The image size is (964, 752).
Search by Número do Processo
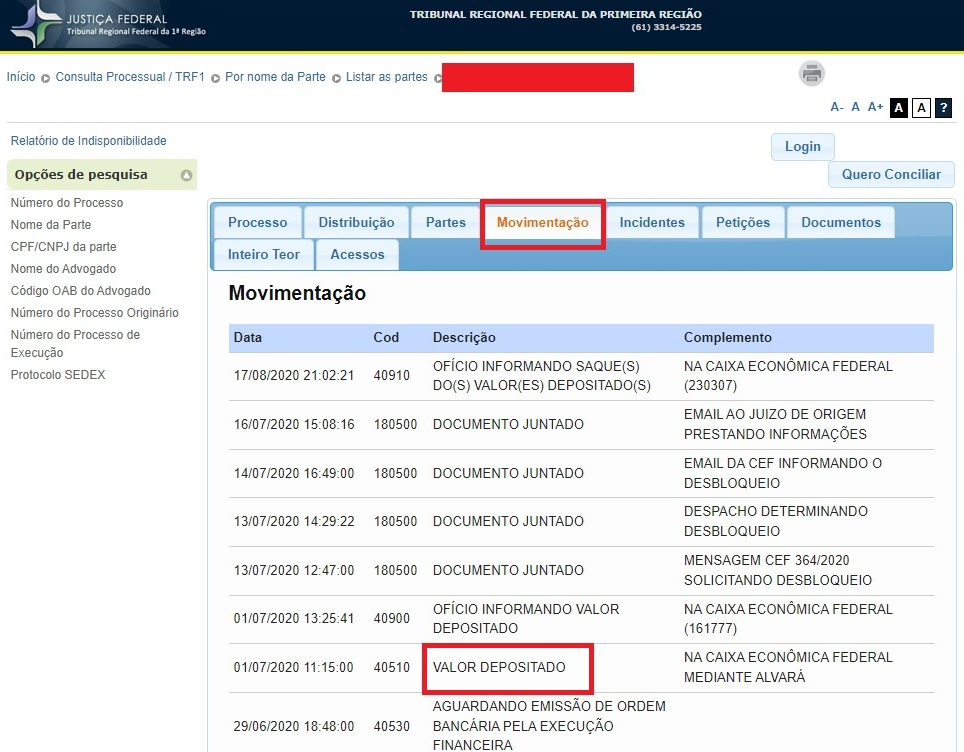[x=67, y=202]
